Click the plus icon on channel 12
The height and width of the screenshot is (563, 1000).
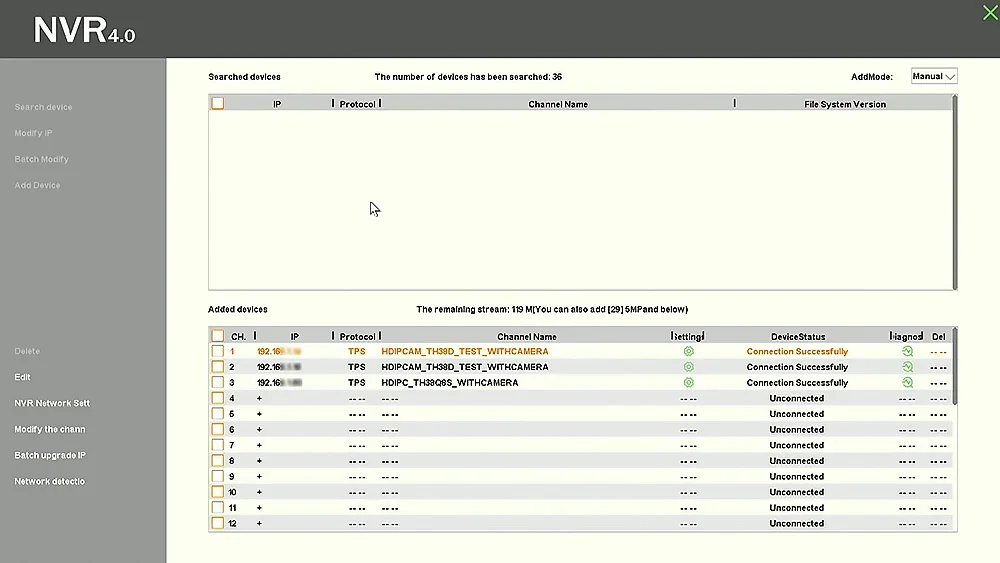pyautogui.click(x=259, y=523)
